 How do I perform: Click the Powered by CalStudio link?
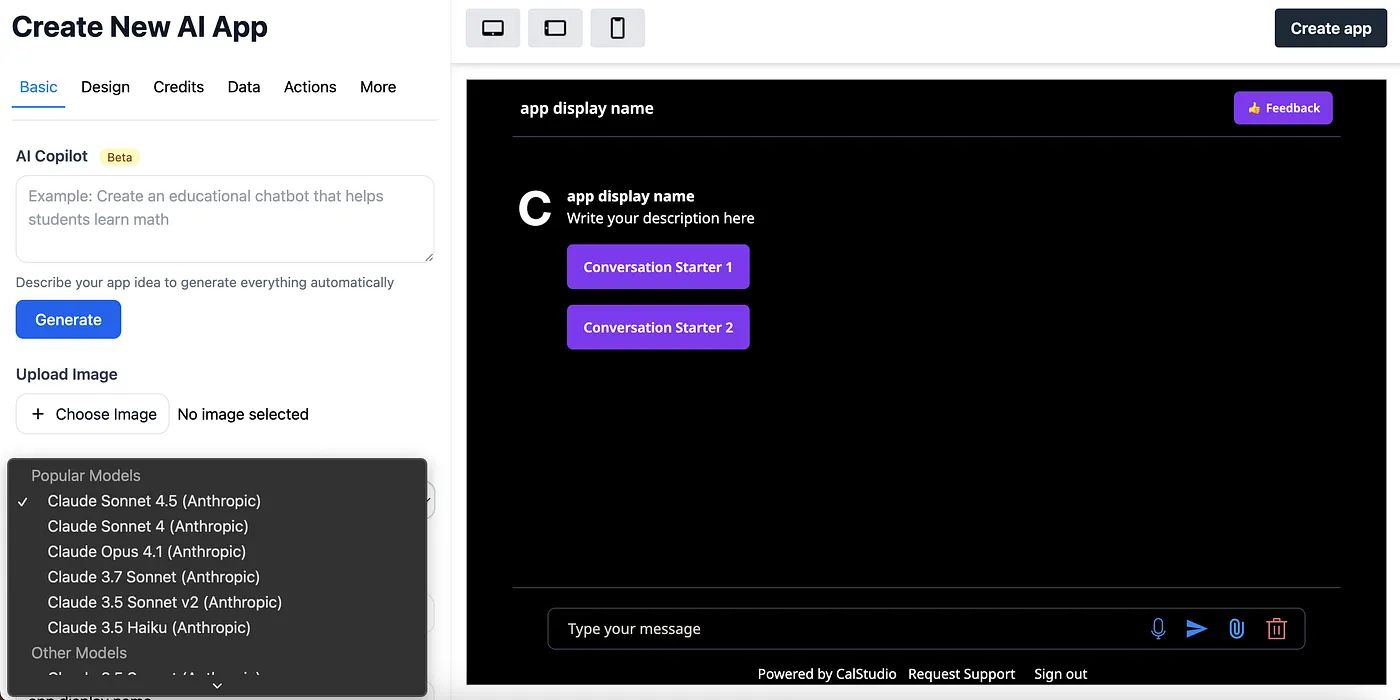tap(827, 674)
